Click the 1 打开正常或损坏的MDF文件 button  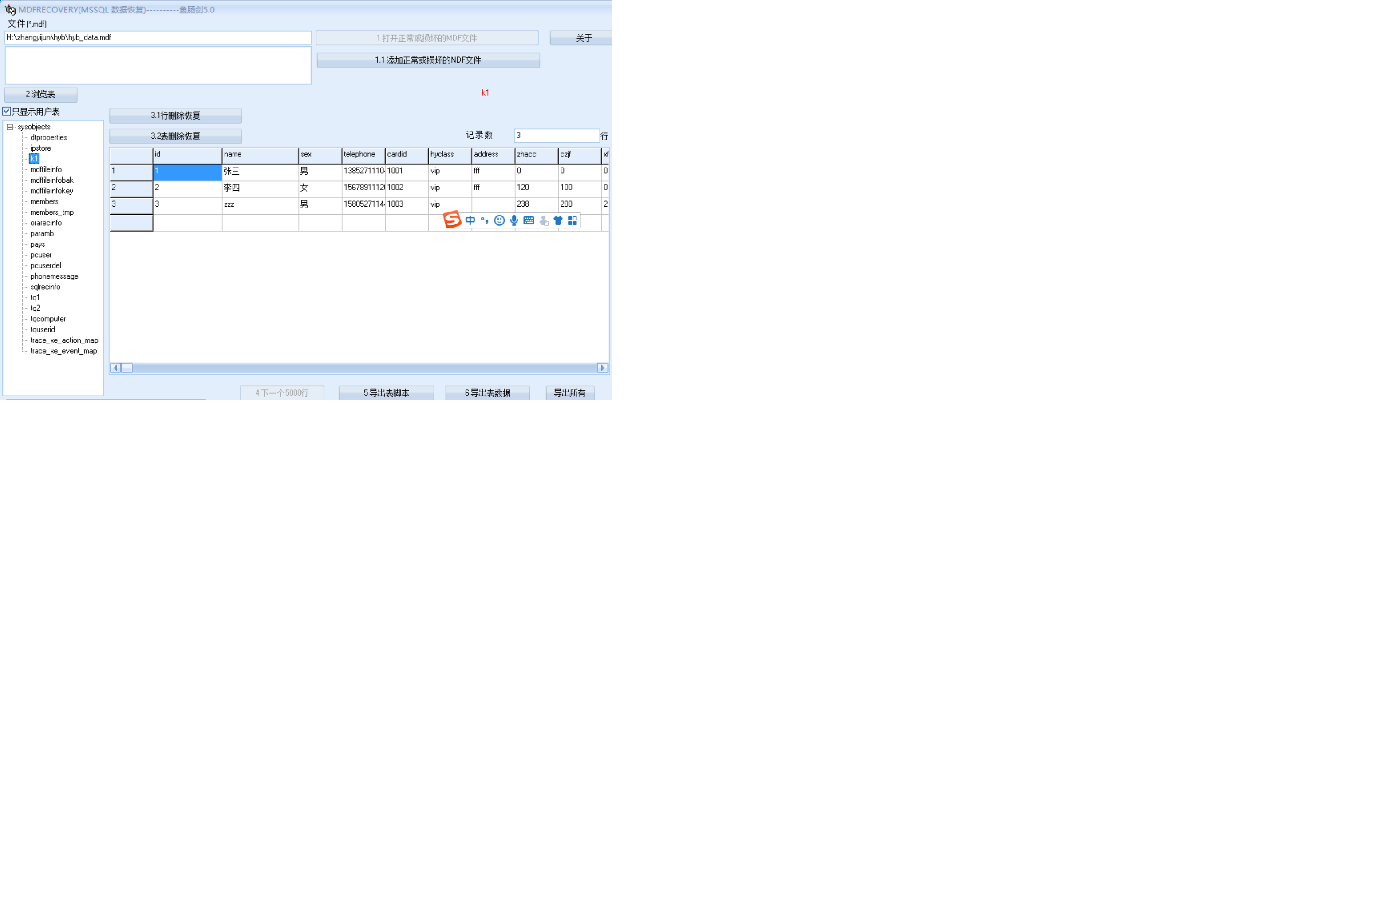pyautogui.click(x=427, y=38)
